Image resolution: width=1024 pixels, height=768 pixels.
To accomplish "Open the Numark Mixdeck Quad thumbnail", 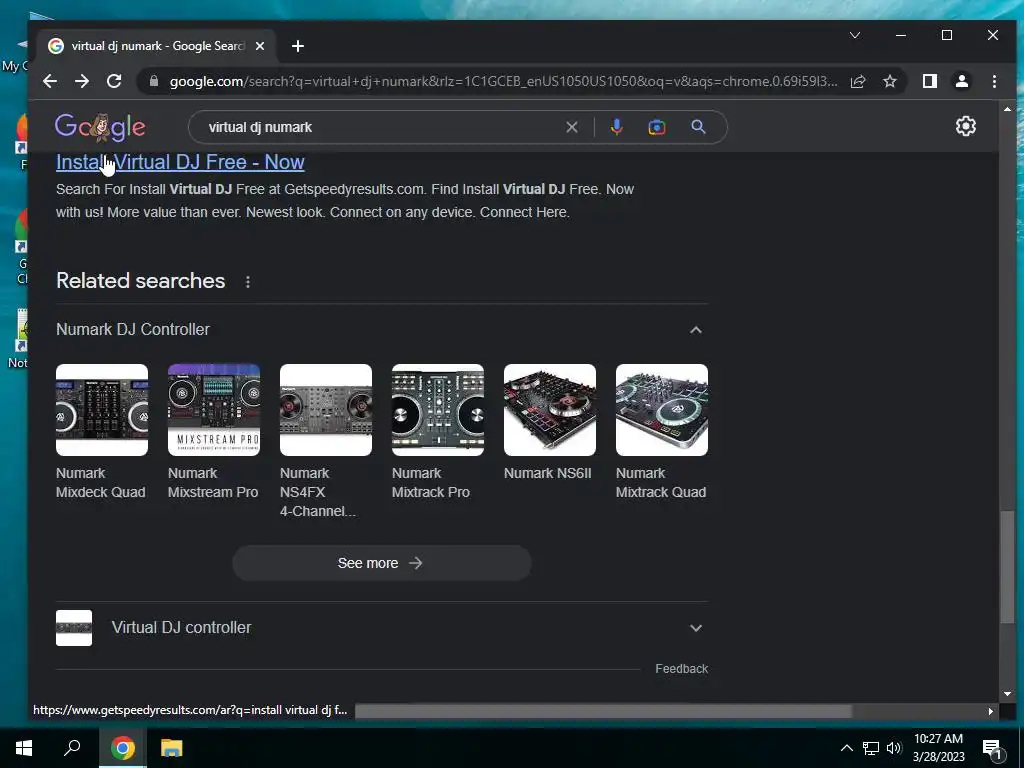I will coord(102,409).
